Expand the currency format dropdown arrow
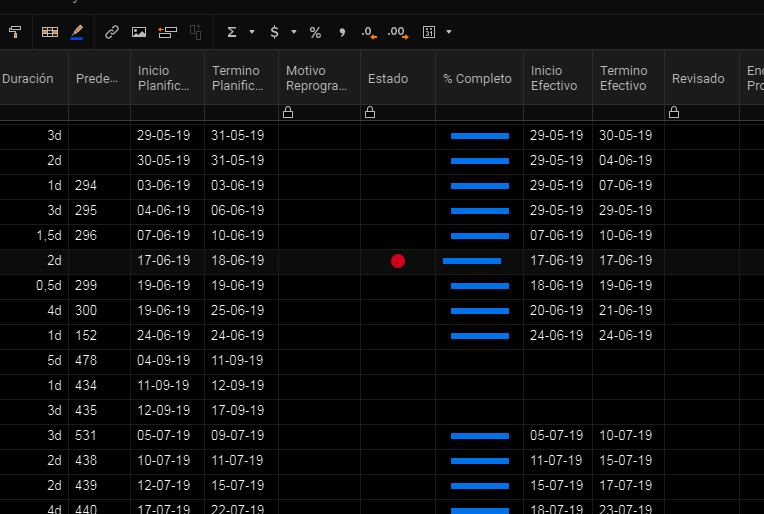The height and width of the screenshot is (514, 764). point(294,32)
